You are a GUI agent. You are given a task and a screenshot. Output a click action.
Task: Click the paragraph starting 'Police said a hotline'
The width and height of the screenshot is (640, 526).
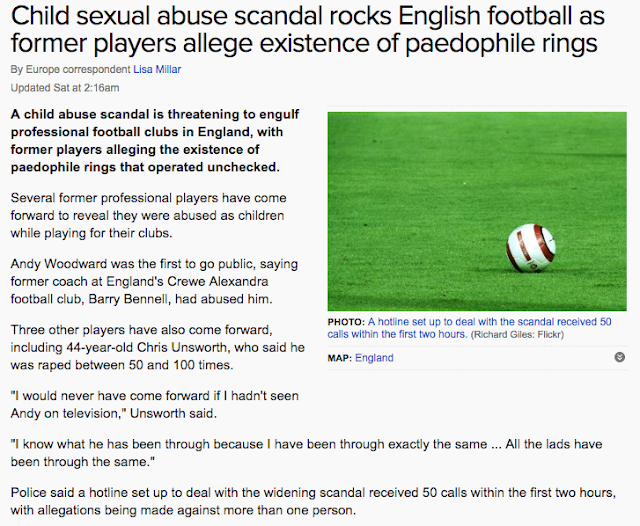coord(320,503)
